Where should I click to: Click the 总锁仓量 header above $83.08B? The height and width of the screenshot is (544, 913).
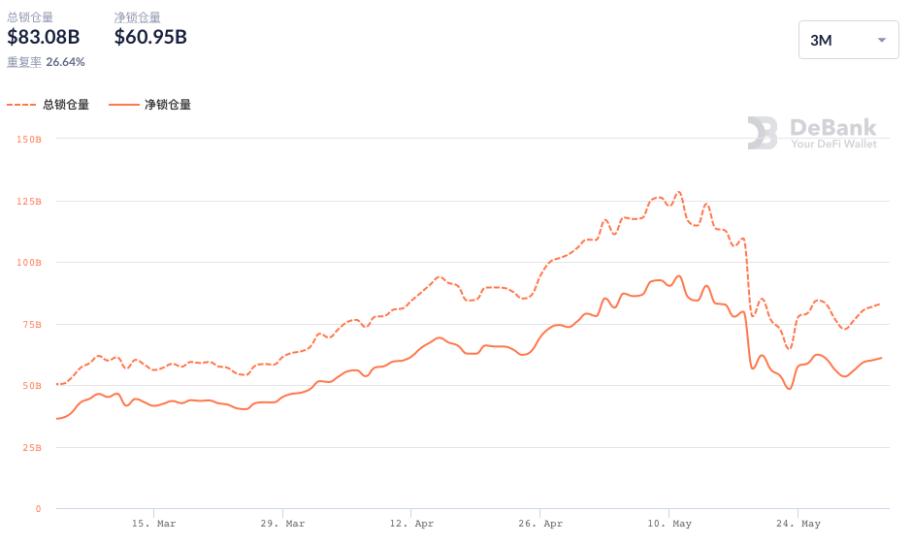coord(29,17)
